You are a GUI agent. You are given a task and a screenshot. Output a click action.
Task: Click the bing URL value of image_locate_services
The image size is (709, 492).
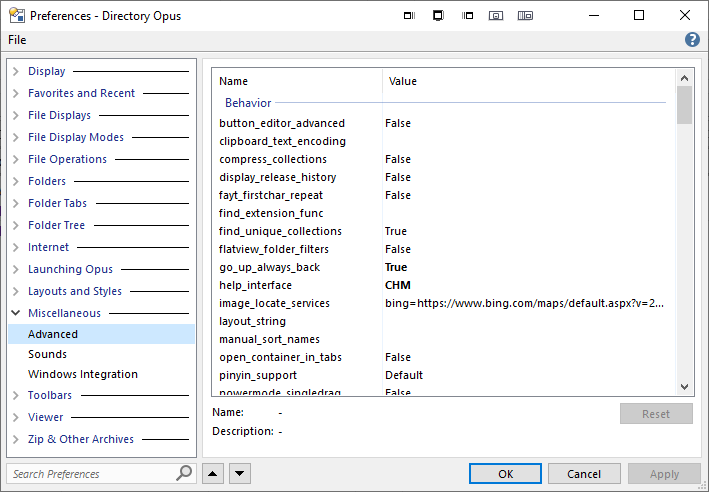coord(524,303)
